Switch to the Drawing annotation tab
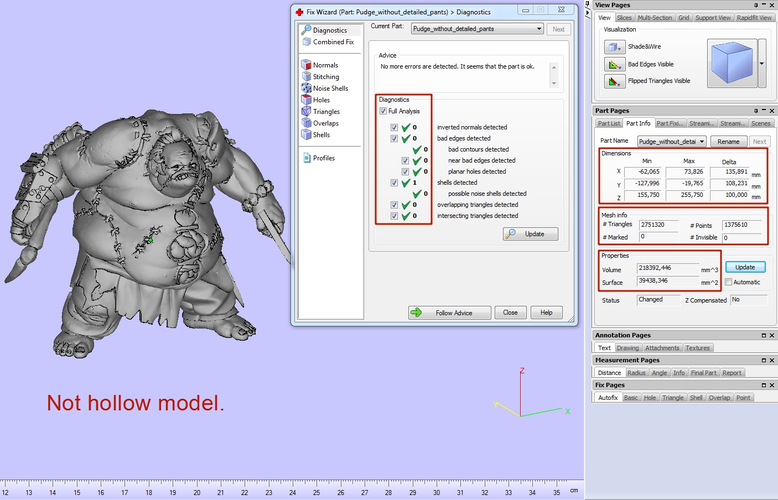Viewport: 778px width, 500px height. tap(628, 348)
